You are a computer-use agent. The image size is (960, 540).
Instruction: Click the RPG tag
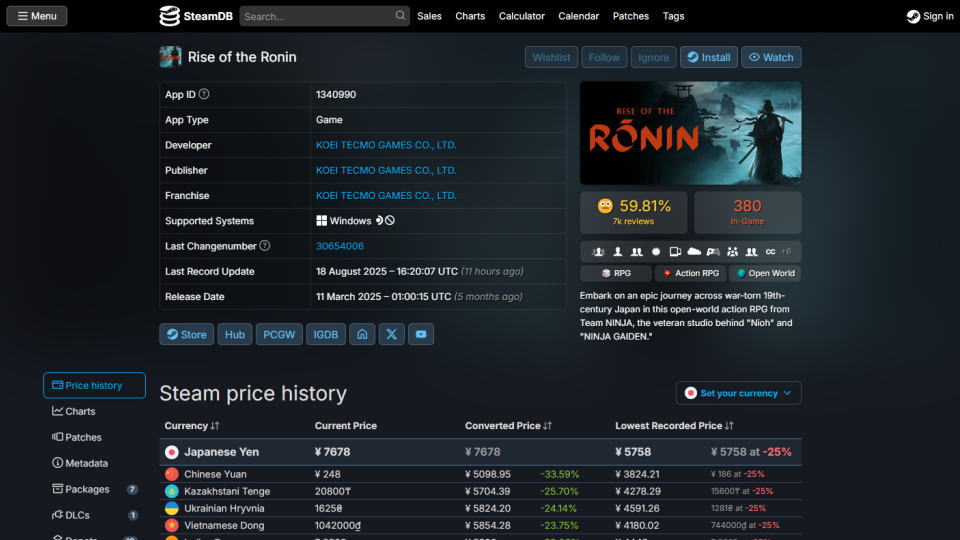616,273
